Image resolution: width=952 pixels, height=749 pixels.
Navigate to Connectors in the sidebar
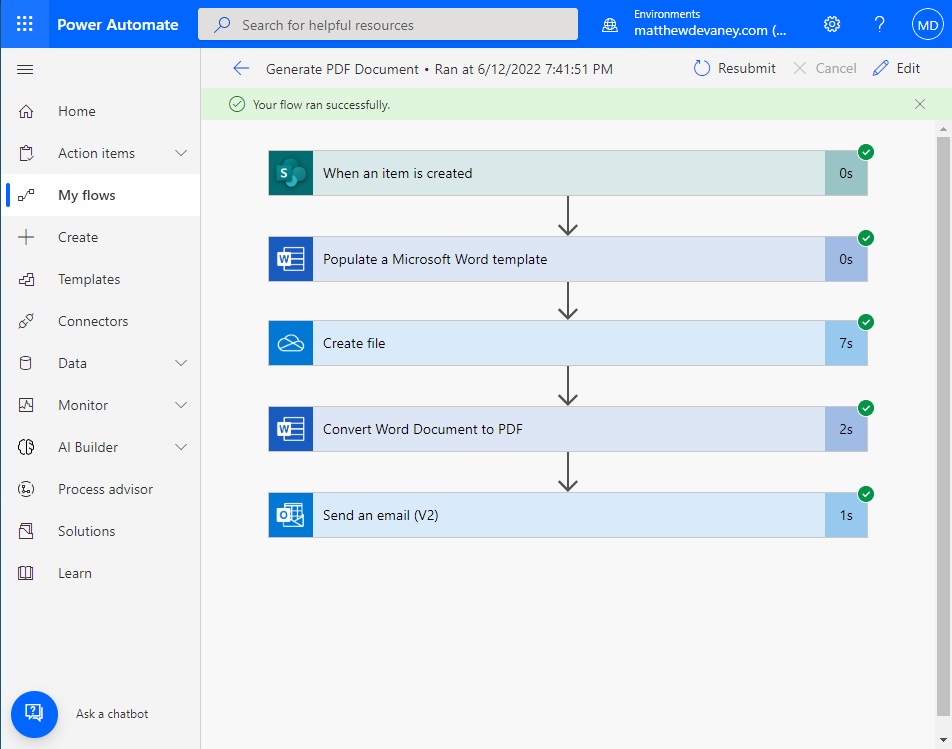(x=92, y=321)
